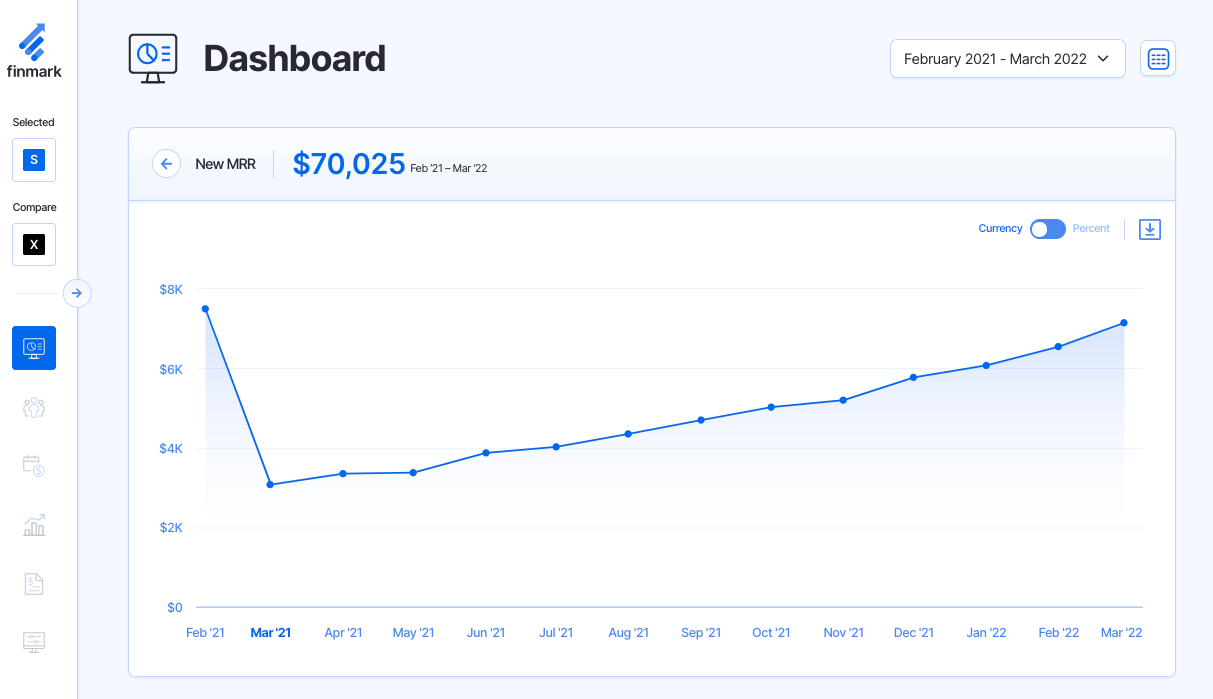Download the New MRR chart
The height and width of the screenshot is (699, 1213).
[x=1150, y=230]
